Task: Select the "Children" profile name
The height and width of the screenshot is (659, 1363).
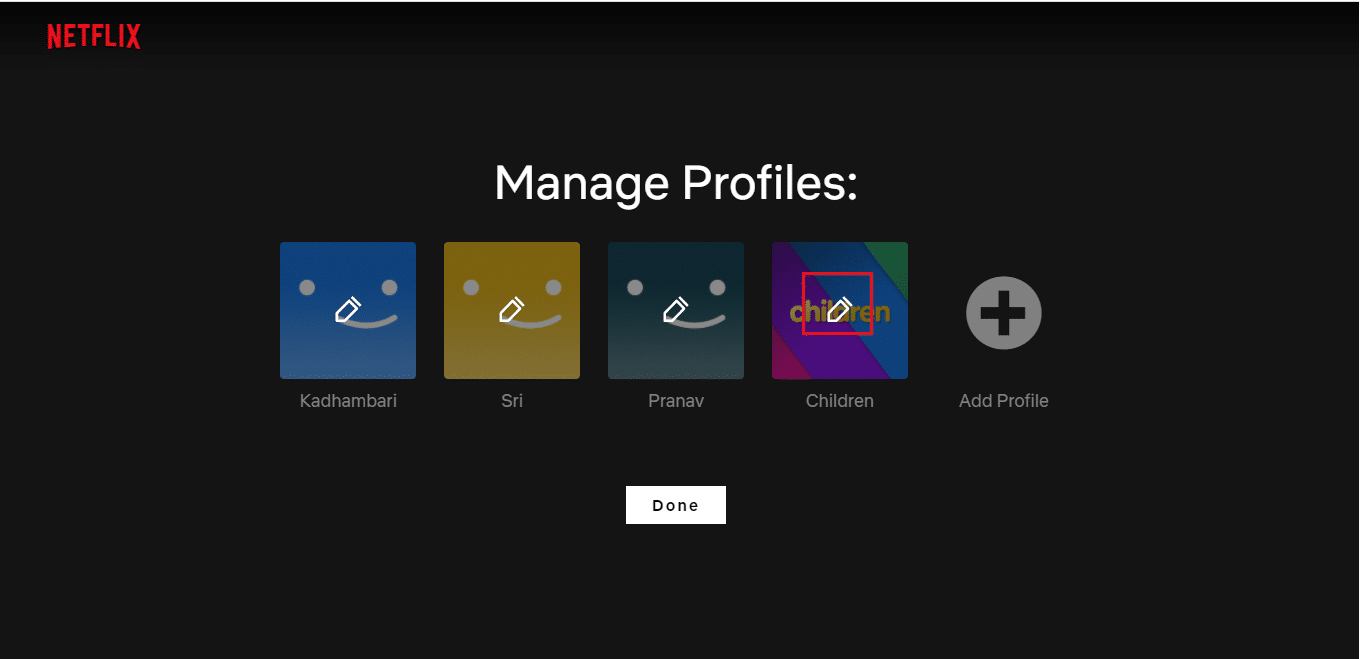Action: point(840,401)
